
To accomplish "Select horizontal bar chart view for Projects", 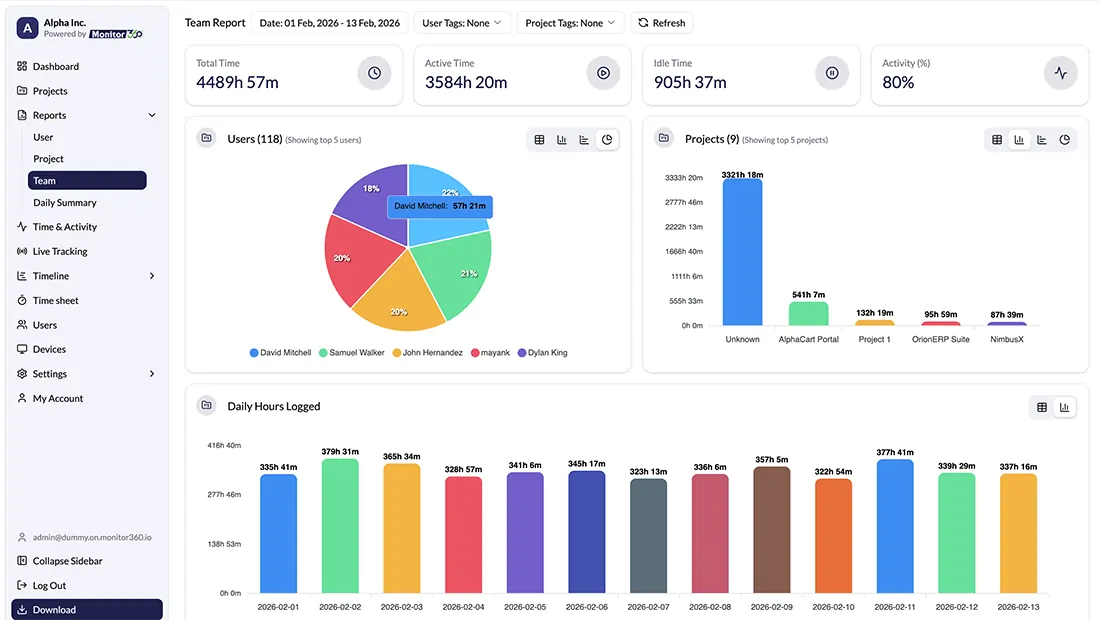I will (1042, 139).
